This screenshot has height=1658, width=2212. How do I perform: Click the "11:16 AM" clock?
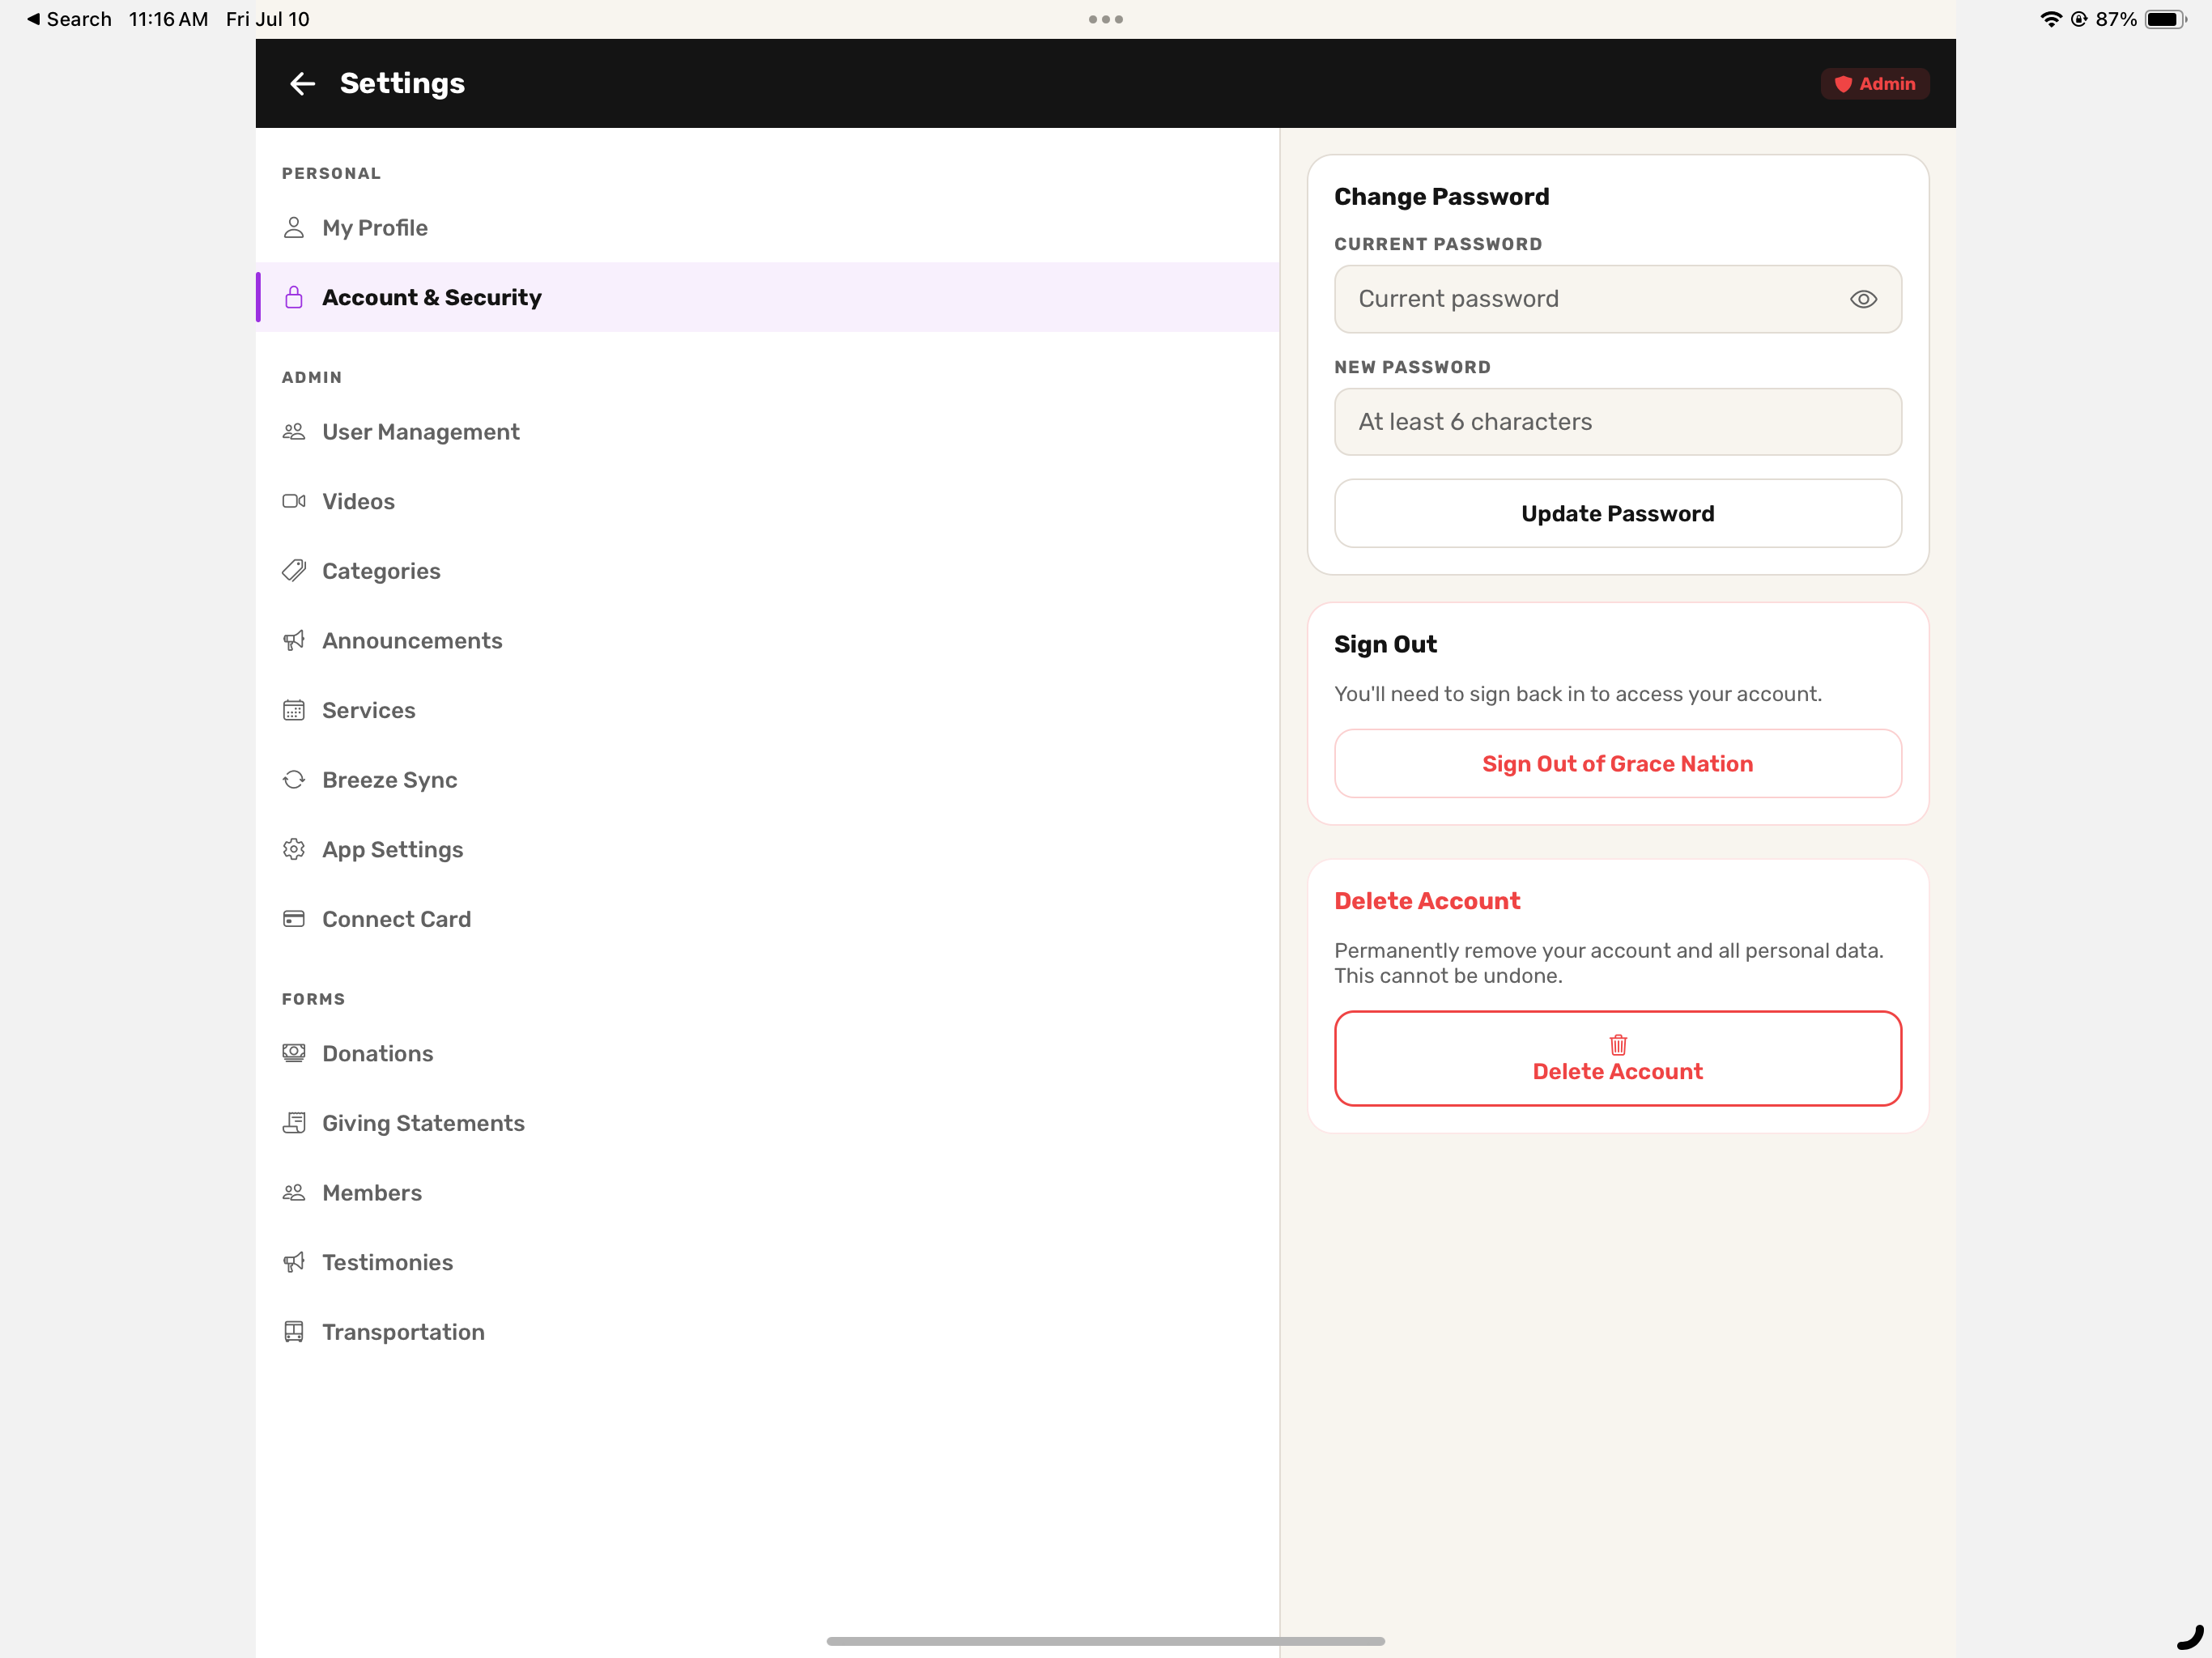(168, 19)
